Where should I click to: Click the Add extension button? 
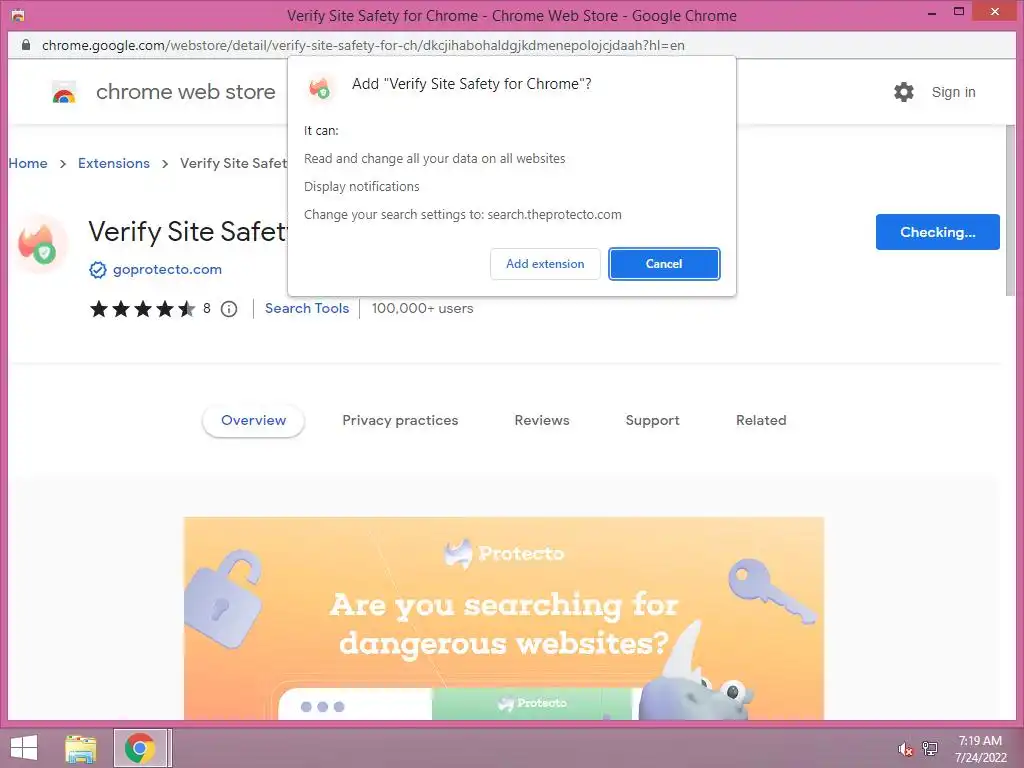click(545, 264)
